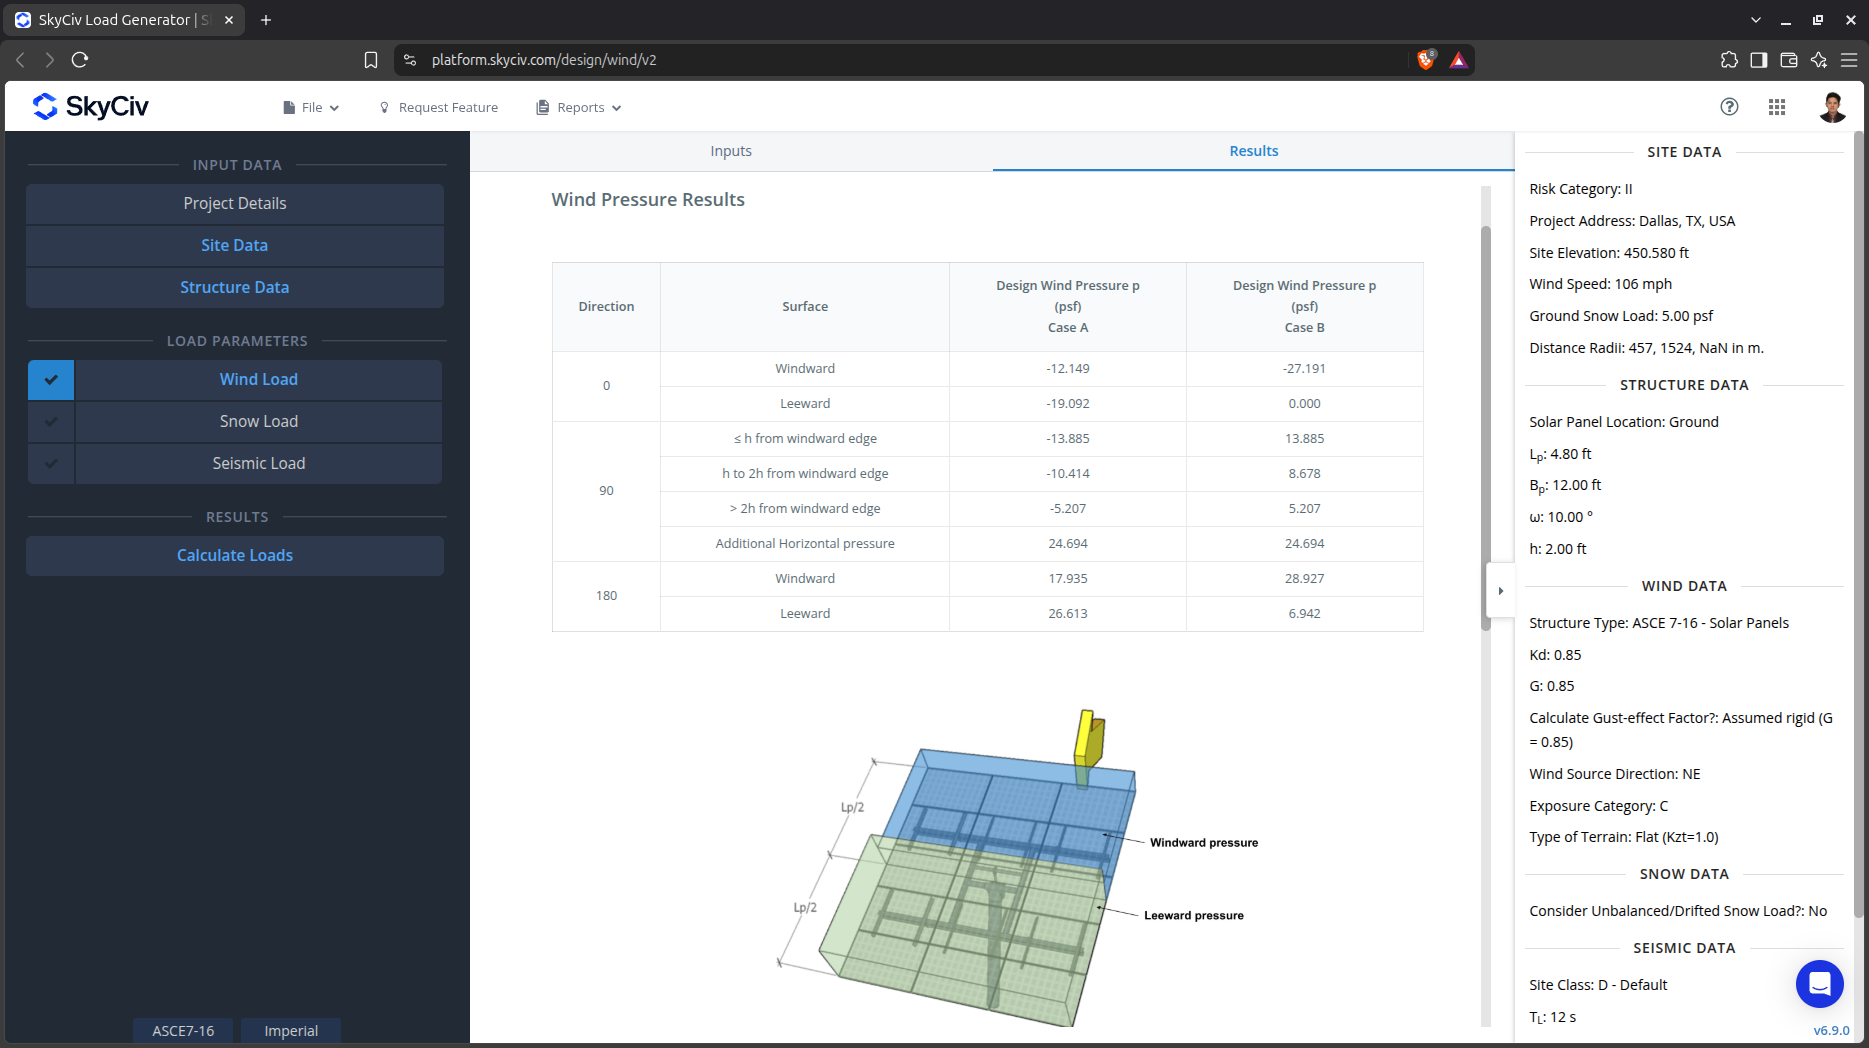This screenshot has height=1048, width=1869.
Task: Click the browser bookmark icon
Action: [371, 60]
